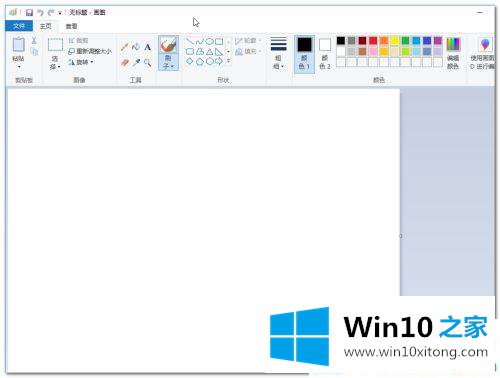Click 重新调整大小 (Resize) button
Viewport: 500px width, 378px height.
90,51
